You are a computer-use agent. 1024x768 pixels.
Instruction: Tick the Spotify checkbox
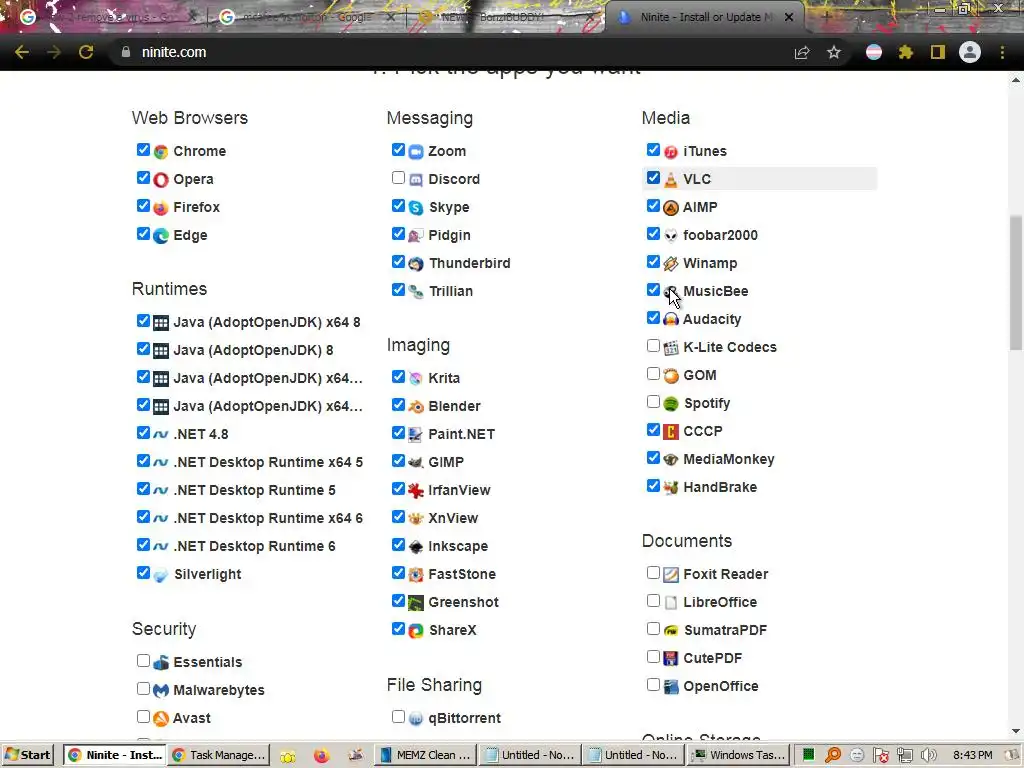(x=653, y=402)
